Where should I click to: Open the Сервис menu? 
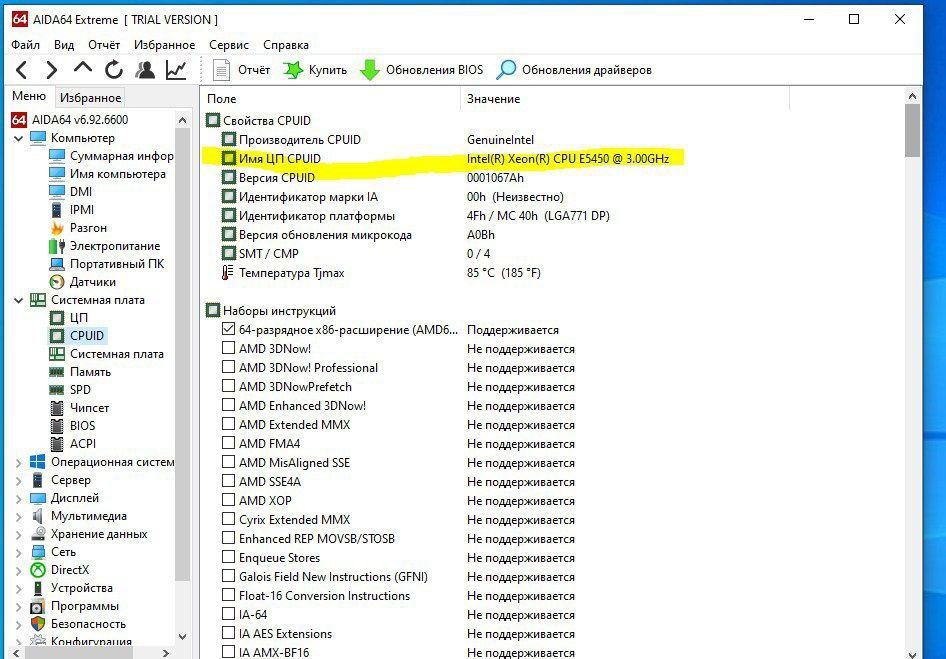(229, 45)
